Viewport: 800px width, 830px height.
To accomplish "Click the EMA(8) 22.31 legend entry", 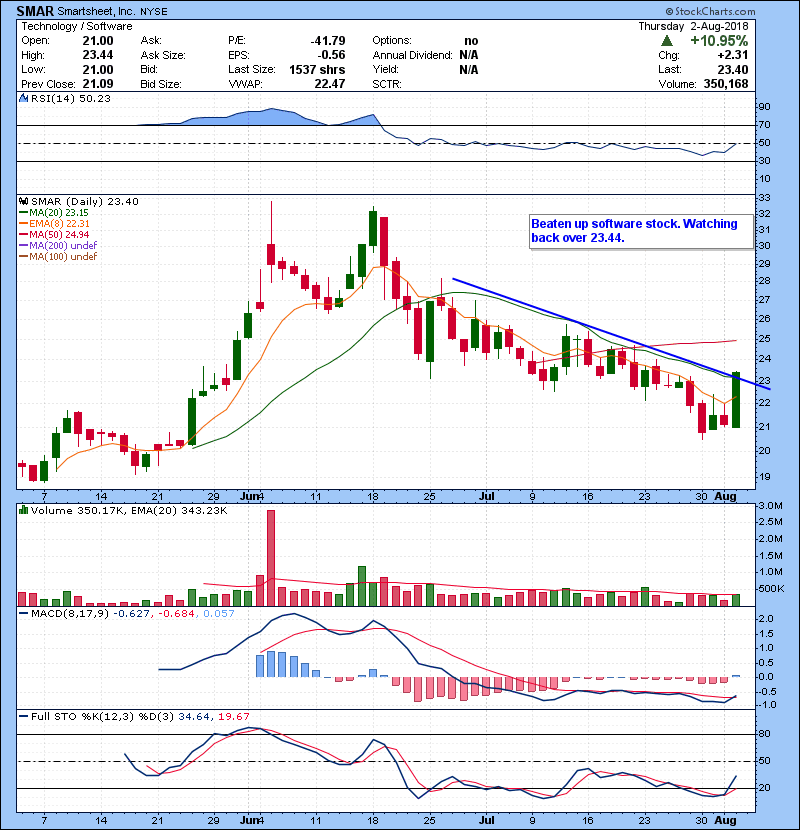I will point(54,223).
